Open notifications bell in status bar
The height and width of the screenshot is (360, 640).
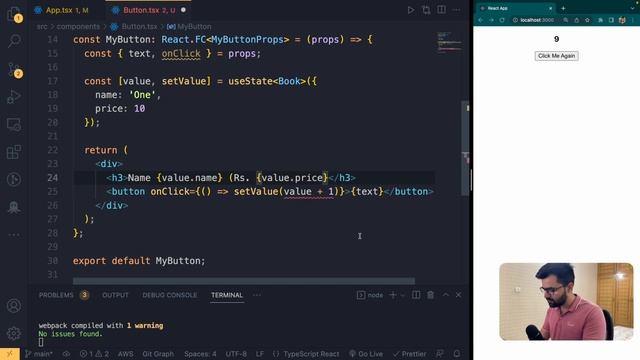(457, 354)
